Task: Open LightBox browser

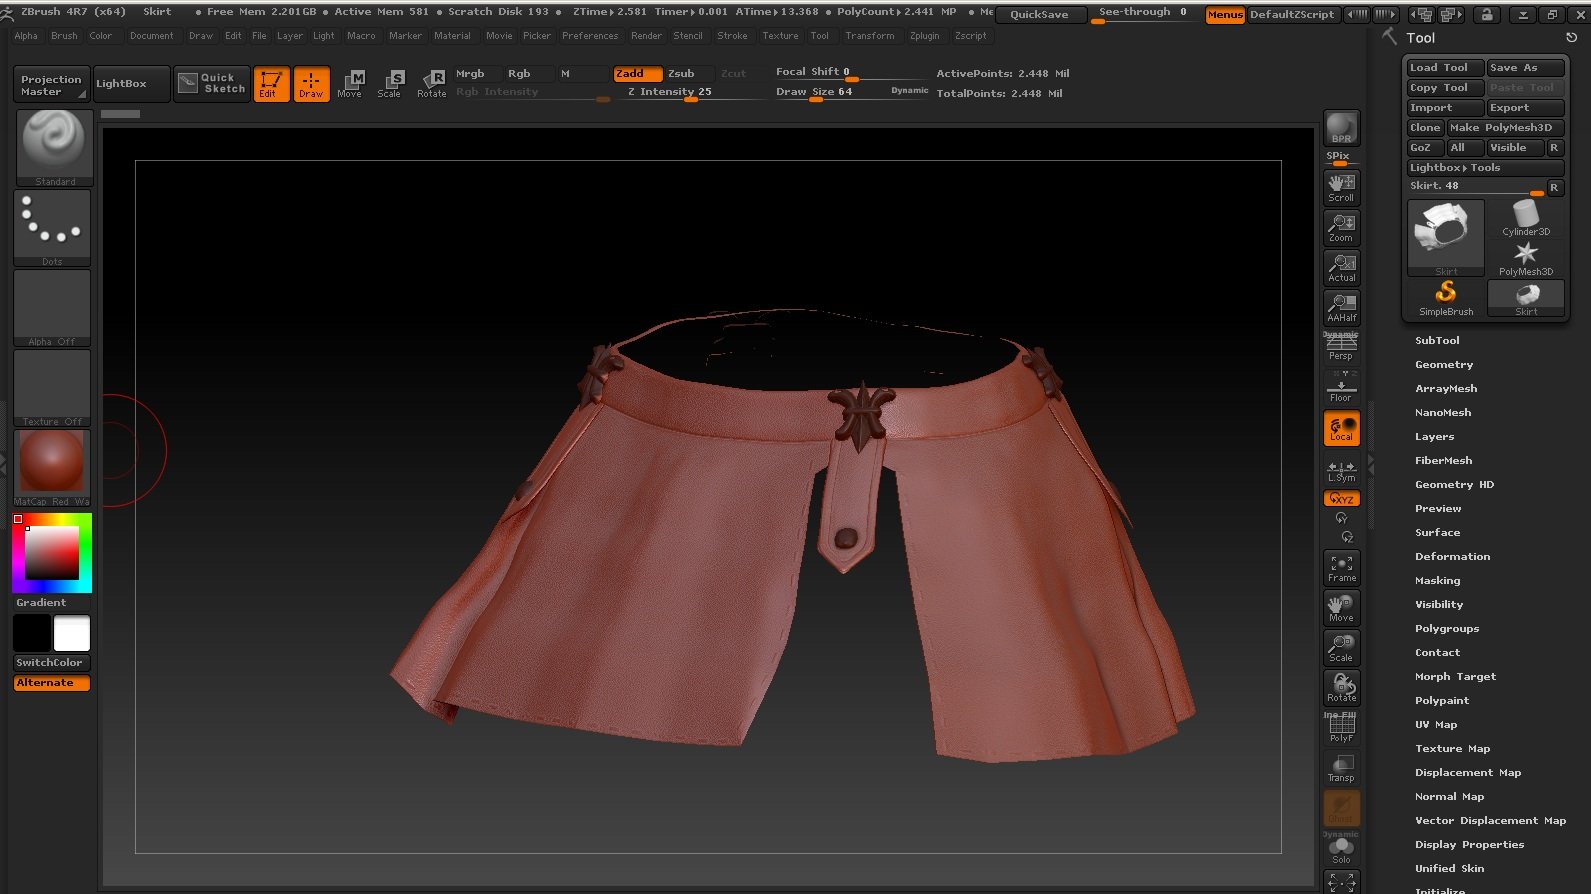Action: pos(131,84)
